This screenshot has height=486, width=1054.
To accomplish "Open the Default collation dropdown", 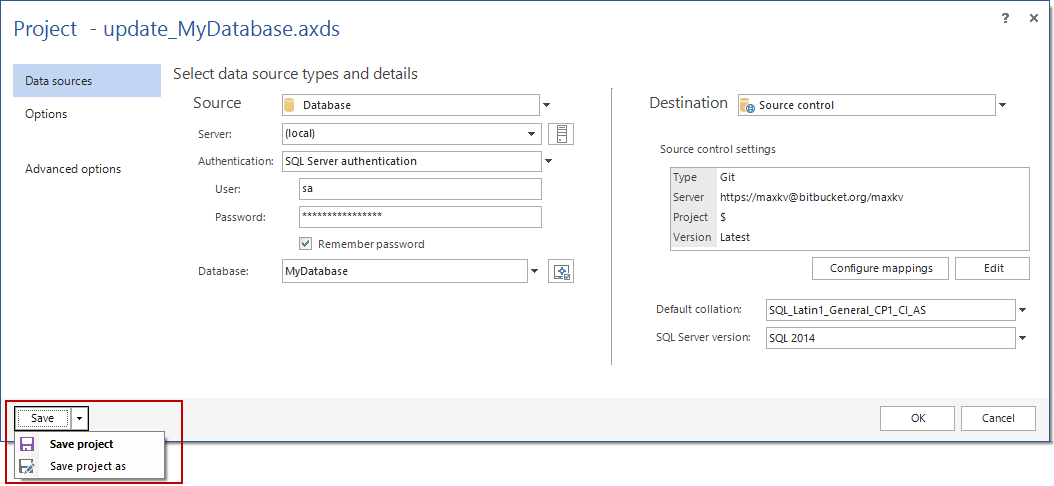I will (1022, 310).
